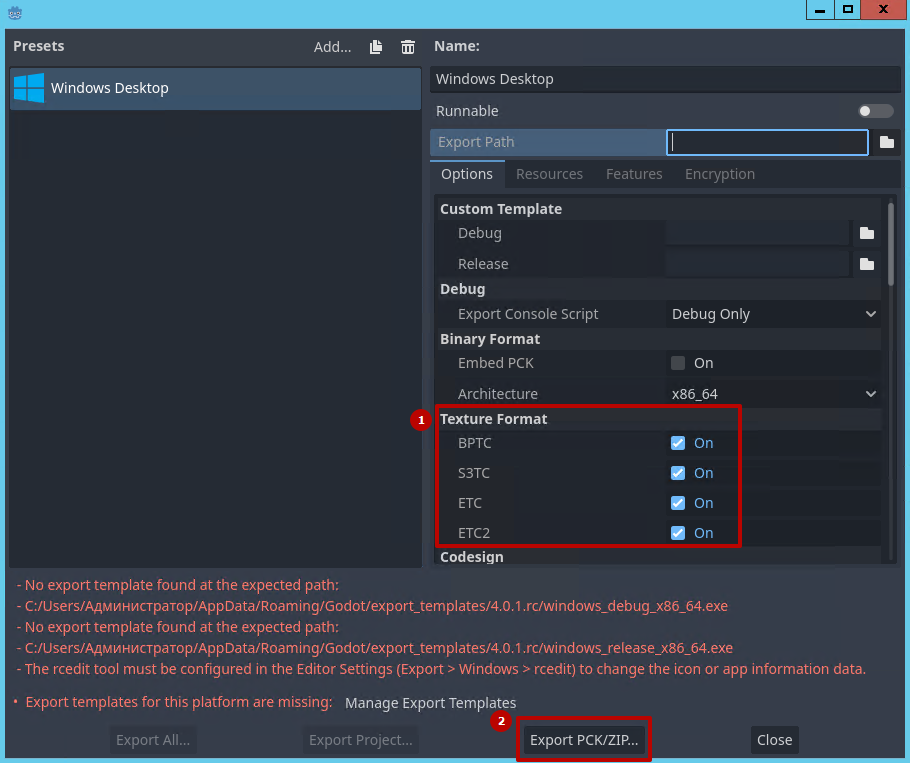Click the Export Path label
Image resolution: width=910 pixels, height=763 pixels.
pos(476,142)
